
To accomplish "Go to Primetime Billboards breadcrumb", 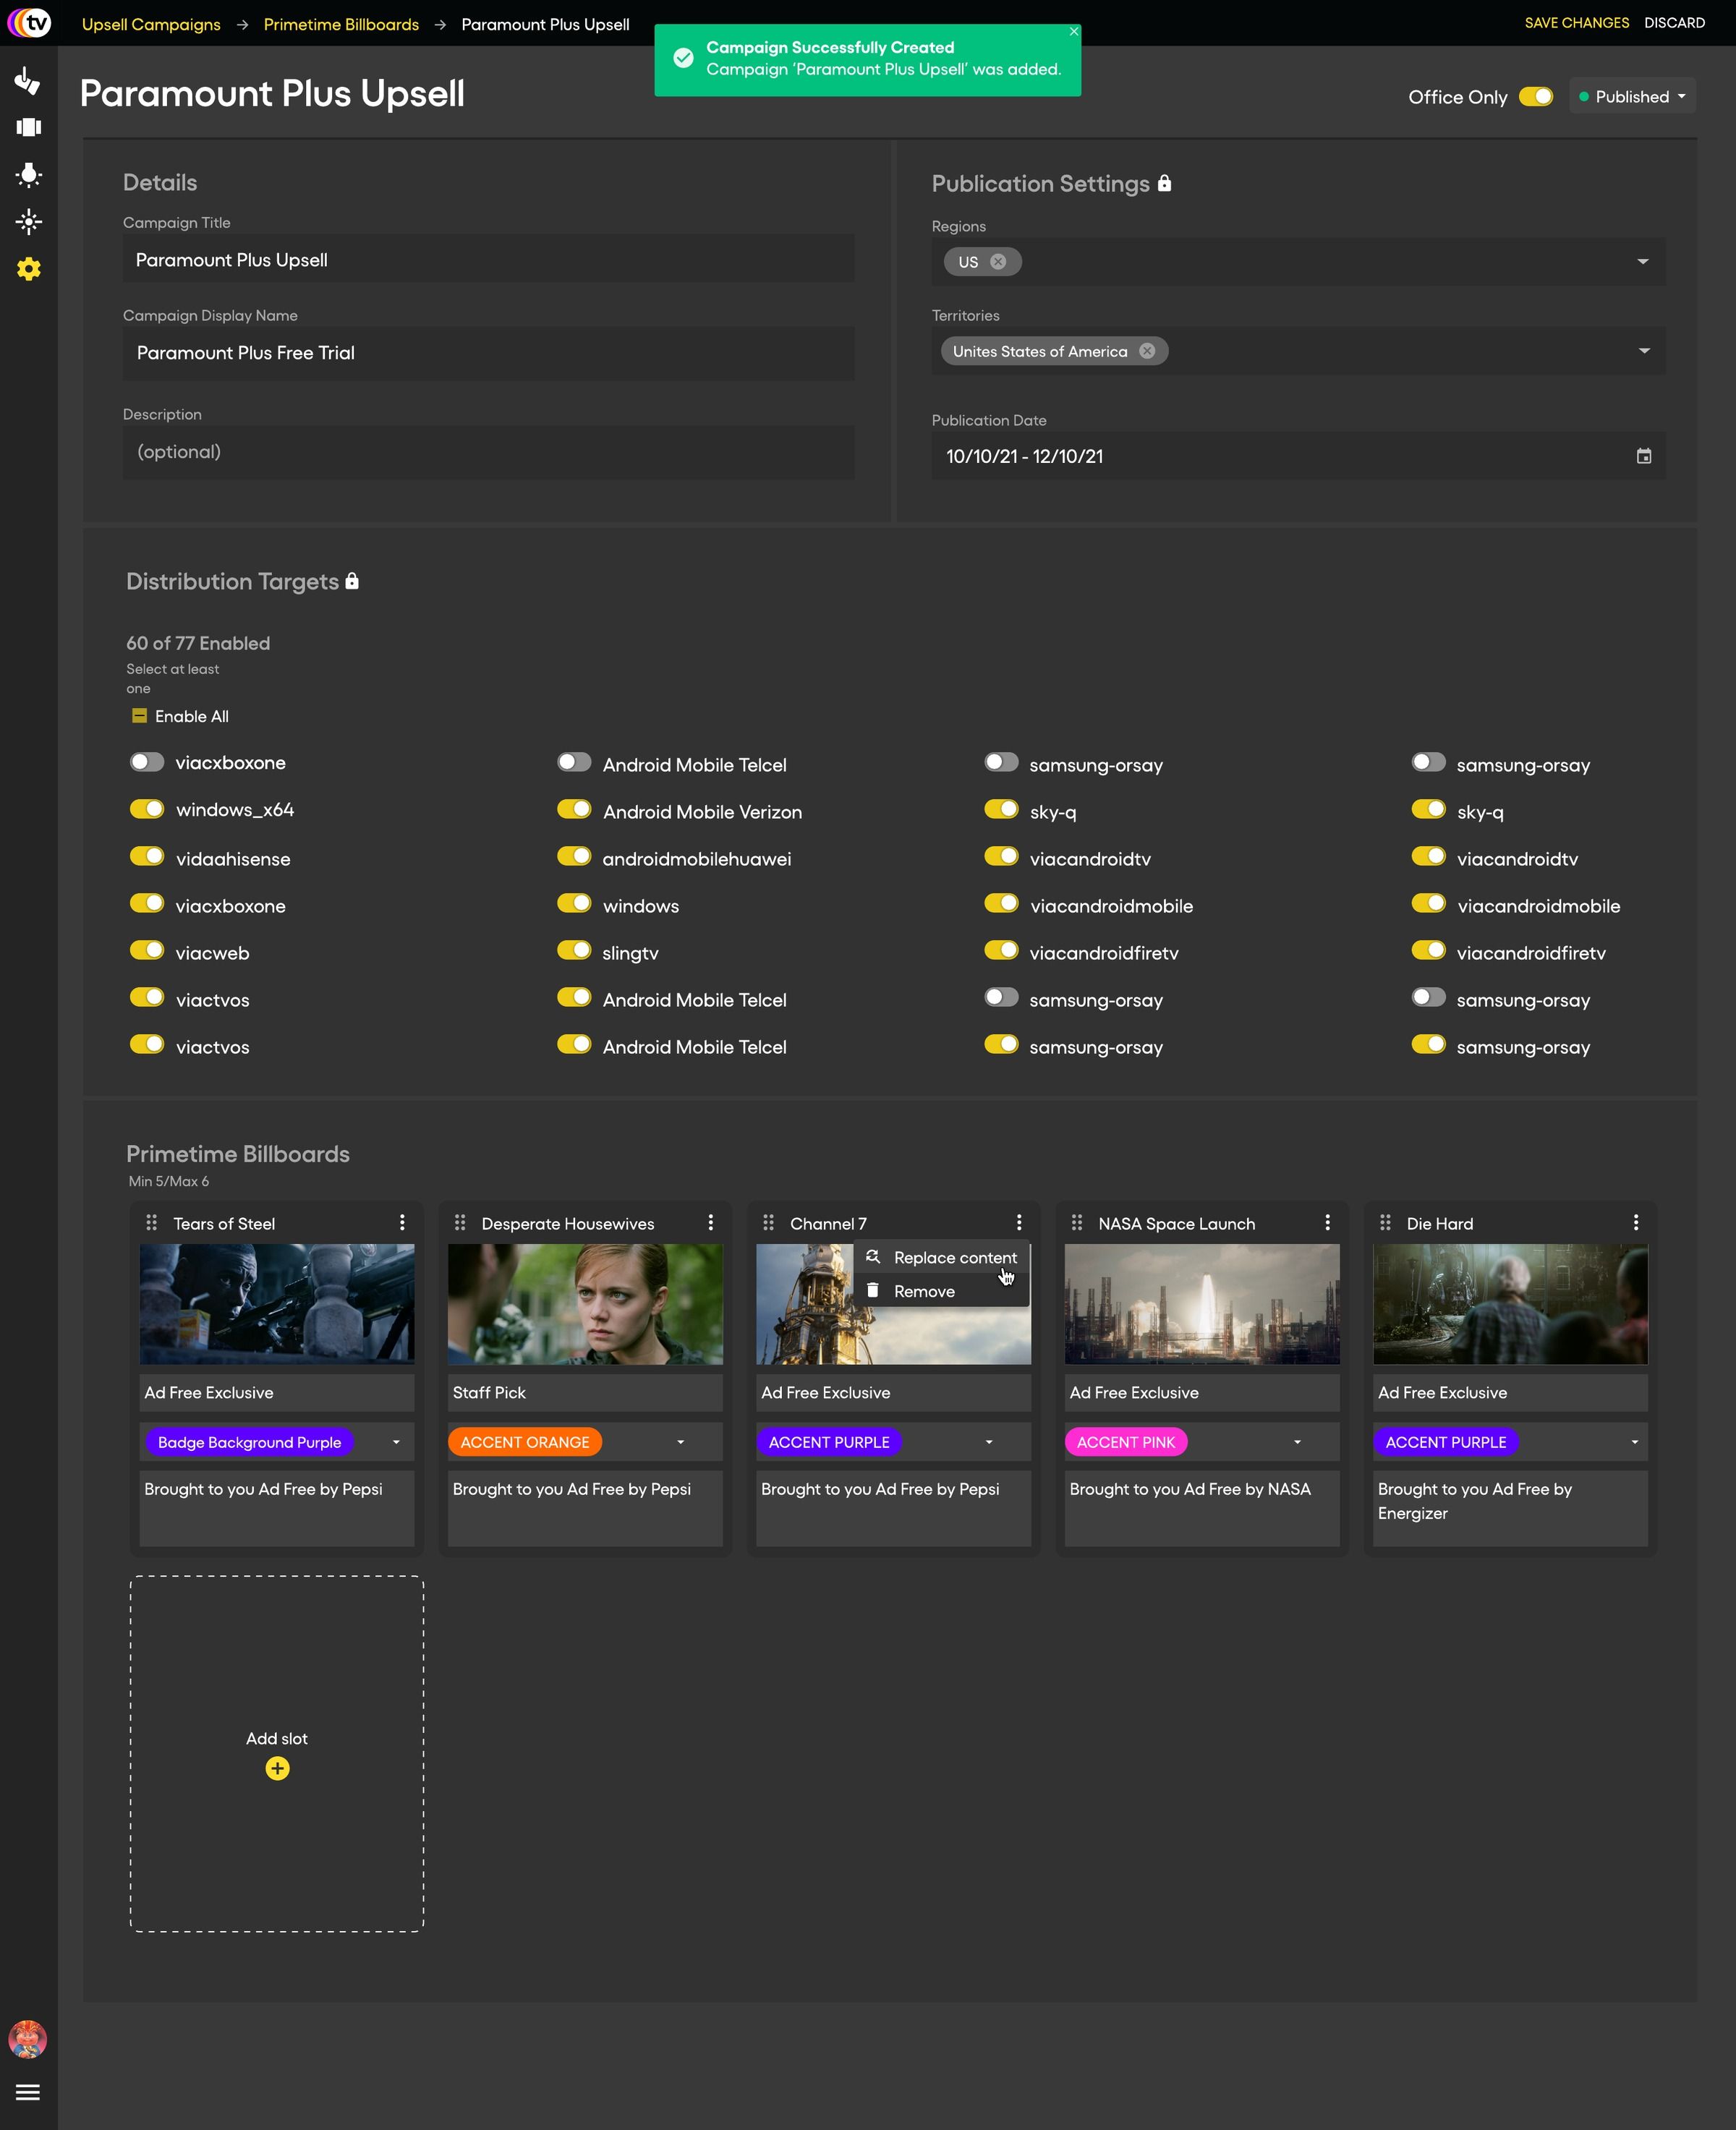I will (341, 24).
